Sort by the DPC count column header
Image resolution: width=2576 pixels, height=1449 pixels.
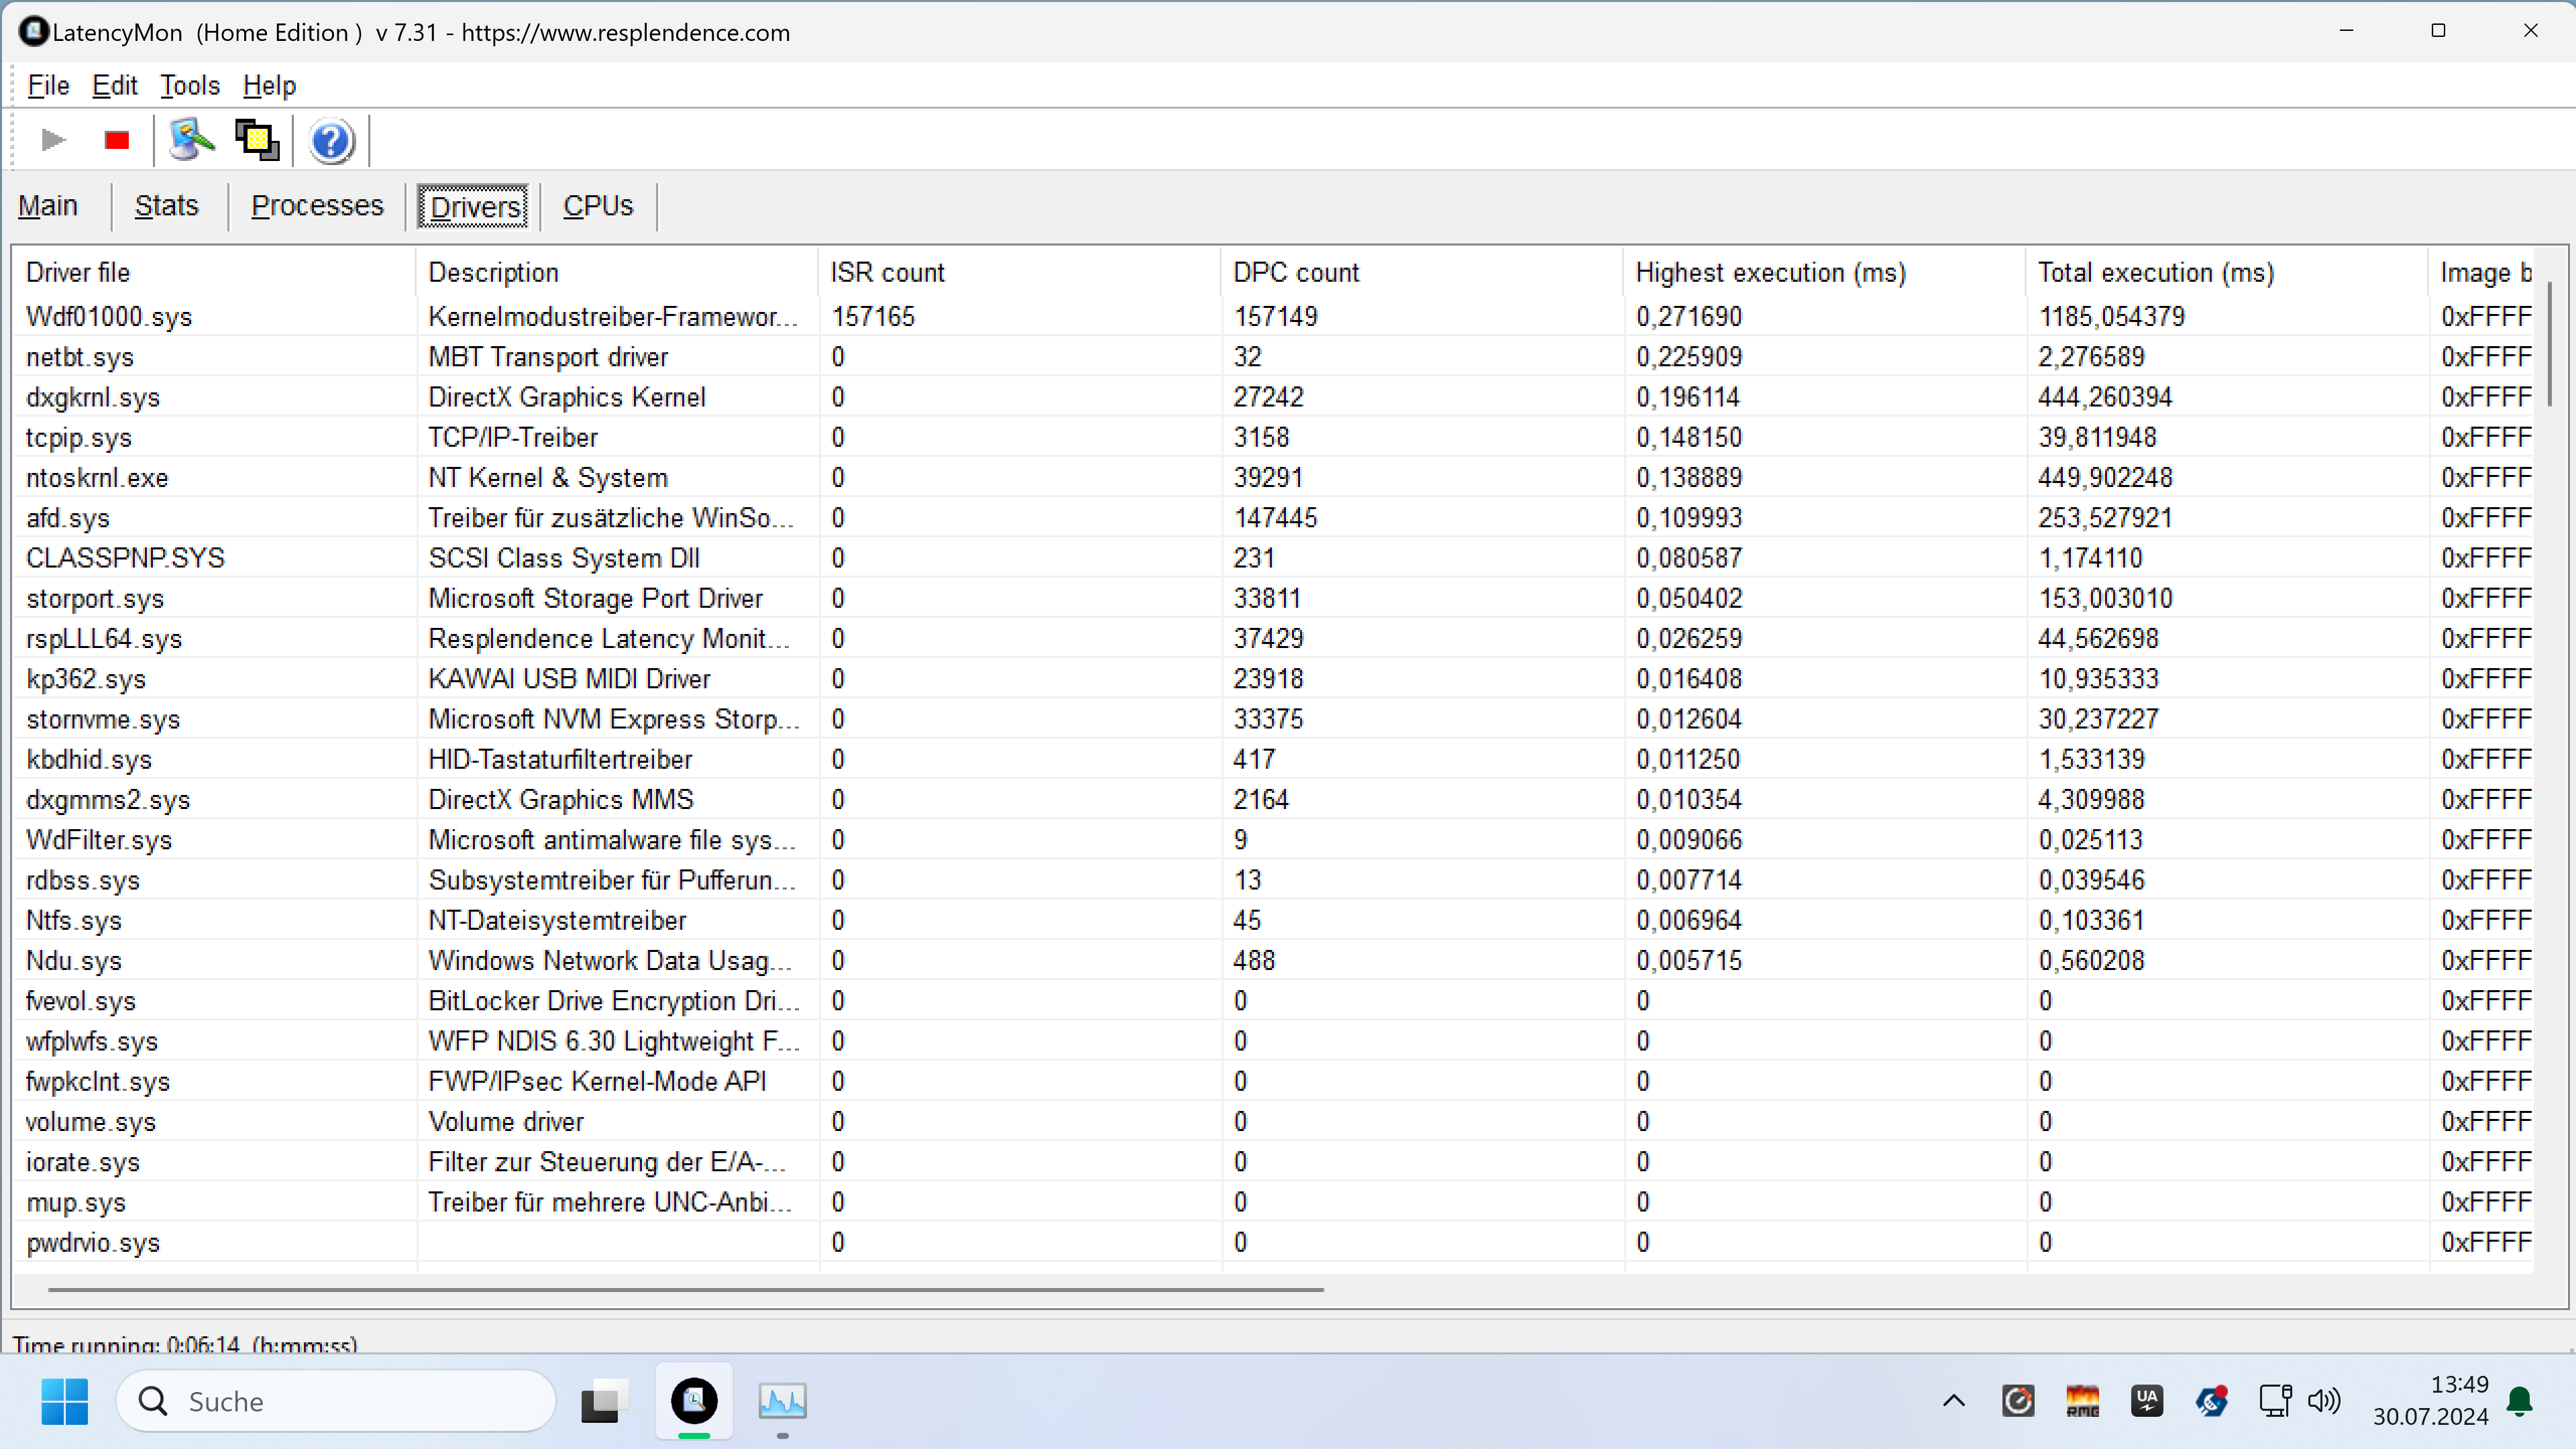(x=1296, y=272)
